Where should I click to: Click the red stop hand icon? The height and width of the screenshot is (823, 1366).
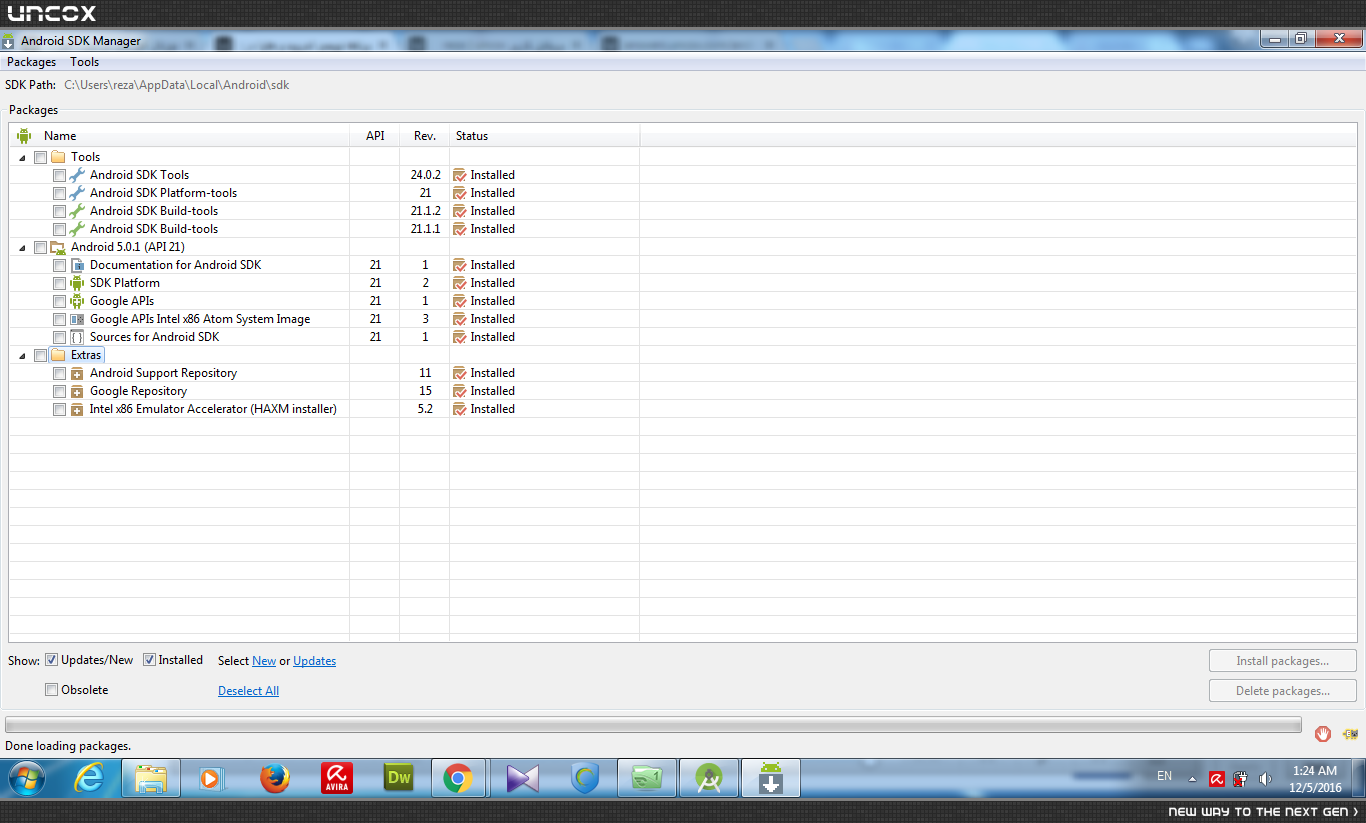pyautogui.click(x=1323, y=734)
